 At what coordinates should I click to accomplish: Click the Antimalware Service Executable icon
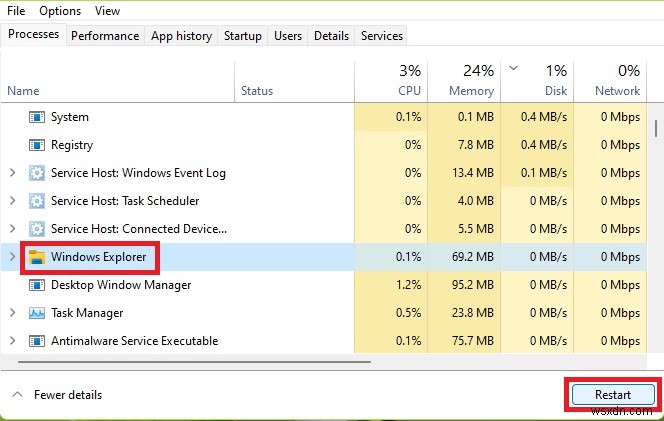pyautogui.click(x=37, y=341)
